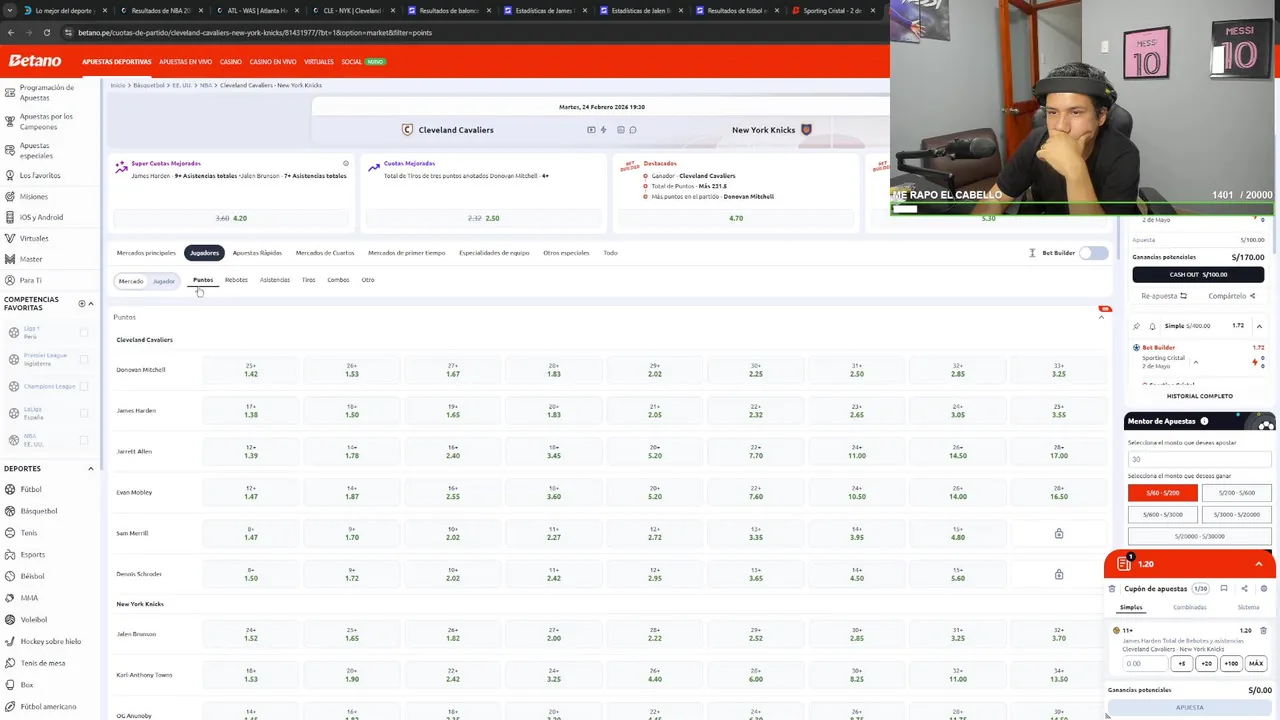Screen dimensions: 1280x720
Task: Click the pin icon beside Simple bet
Action: click(1138, 326)
